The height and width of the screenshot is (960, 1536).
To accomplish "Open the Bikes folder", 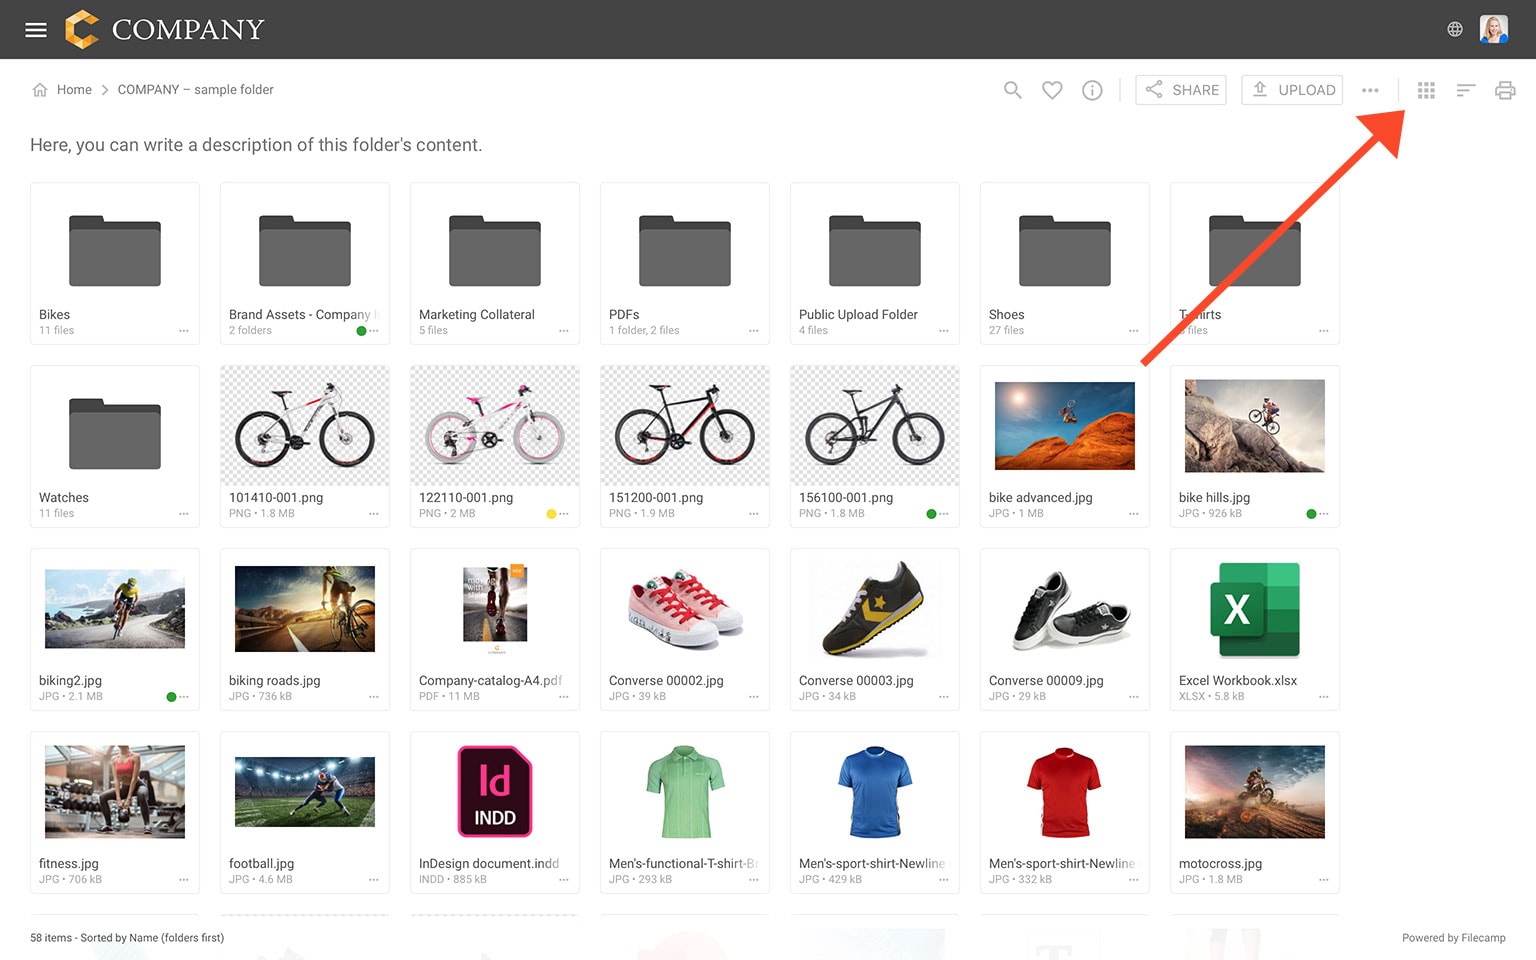I will (x=115, y=264).
